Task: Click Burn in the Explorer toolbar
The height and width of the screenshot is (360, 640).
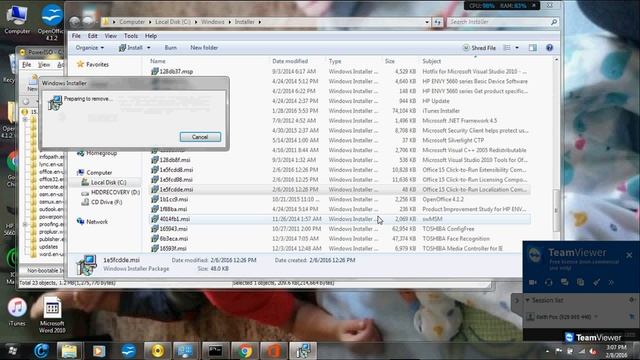Action: click(x=171, y=48)
